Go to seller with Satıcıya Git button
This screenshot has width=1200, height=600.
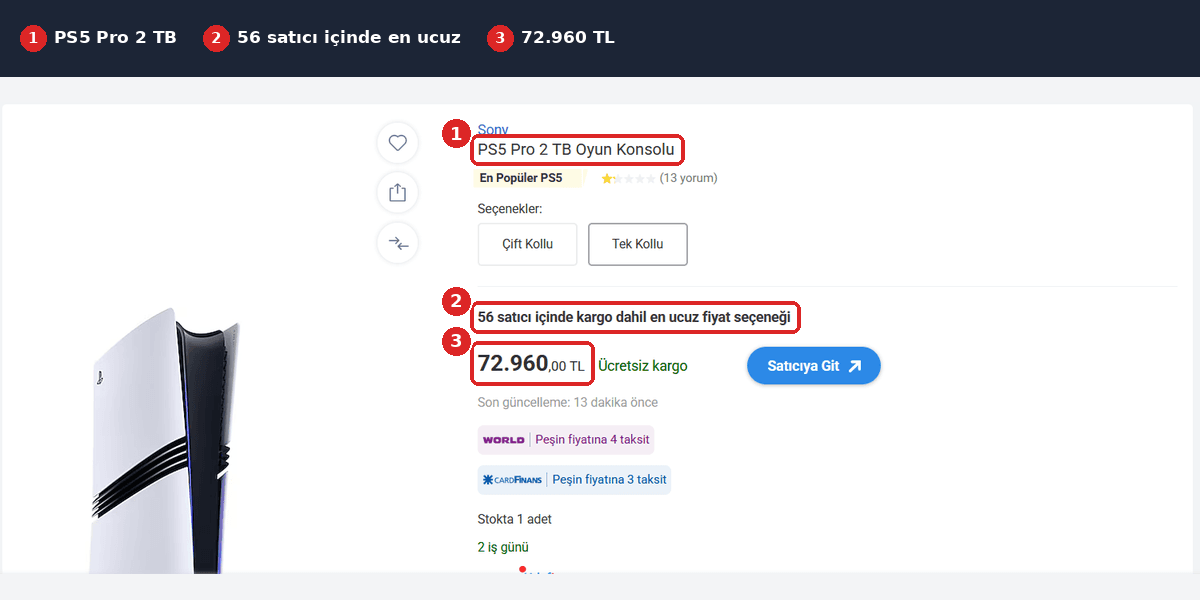click(x=813, y=366)
